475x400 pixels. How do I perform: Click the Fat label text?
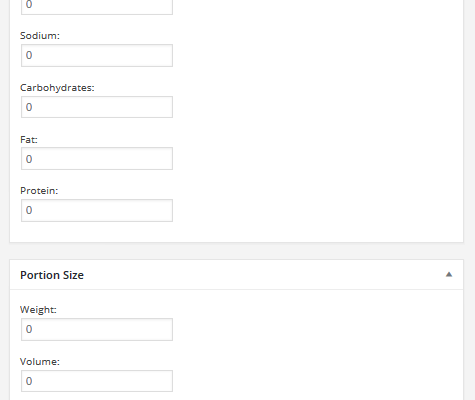point(29,140)
